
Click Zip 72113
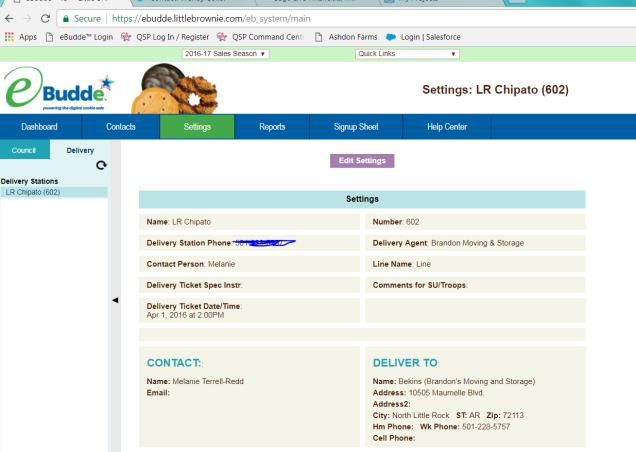click(513, 415)
